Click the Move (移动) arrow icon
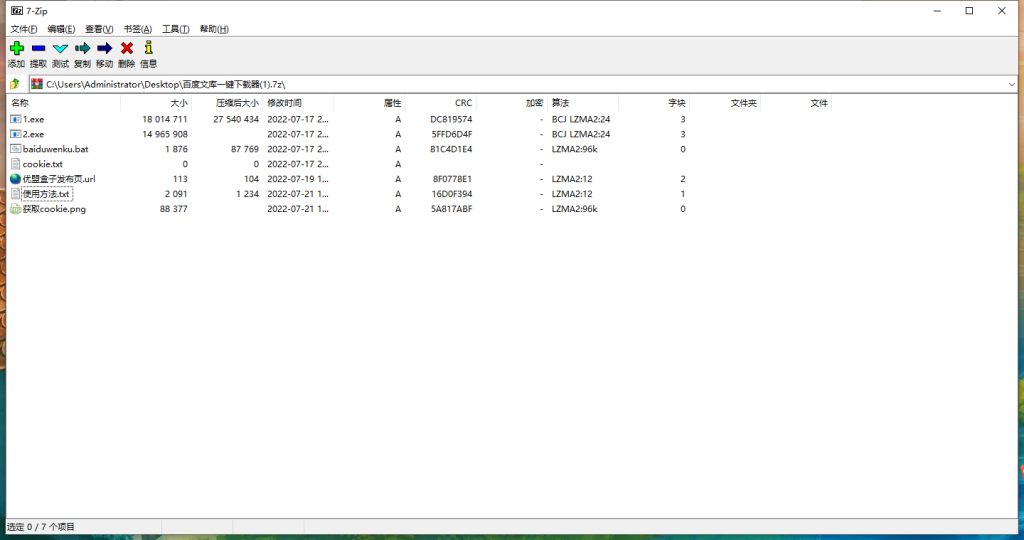 (x=104, y=48)
